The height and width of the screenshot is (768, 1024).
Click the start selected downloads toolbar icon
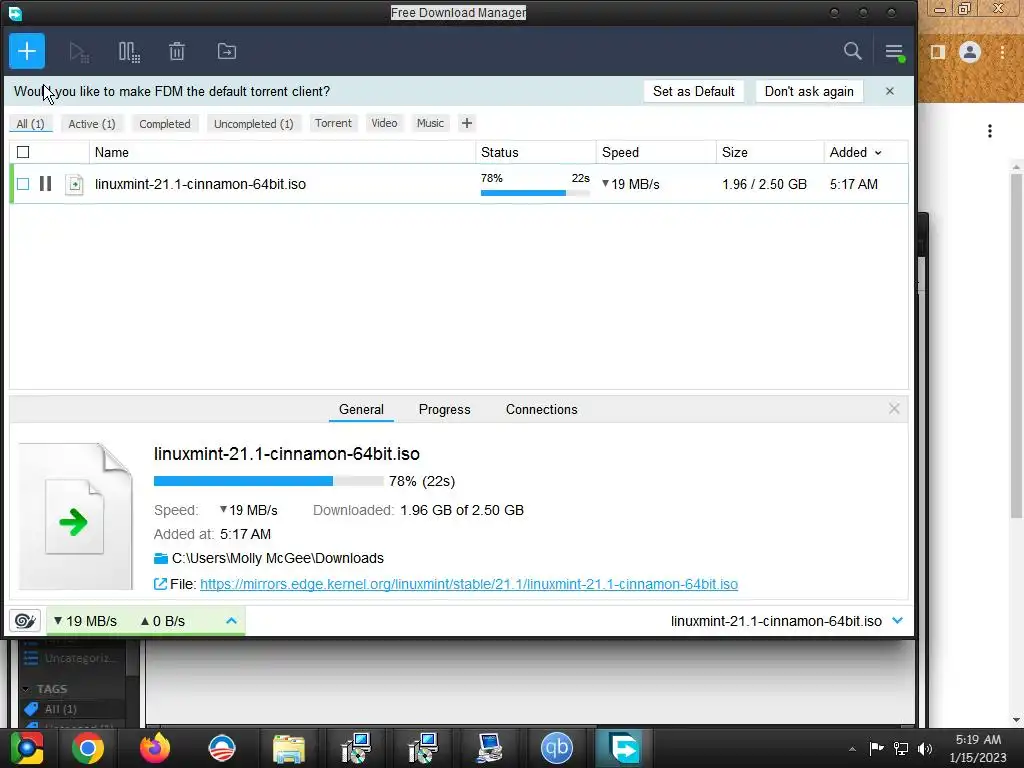[x=79, y=52]
